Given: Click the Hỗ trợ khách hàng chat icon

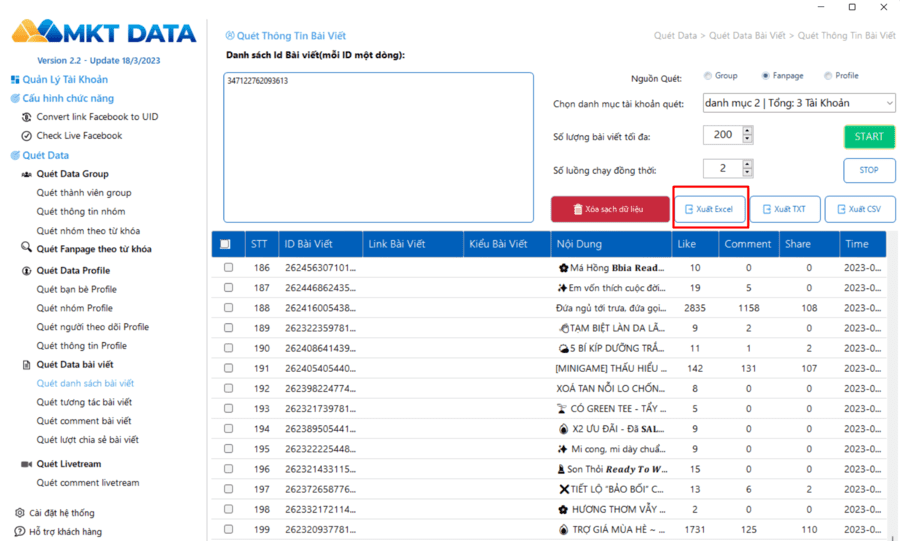Looking at the screenshot, I should coord(20,531).
